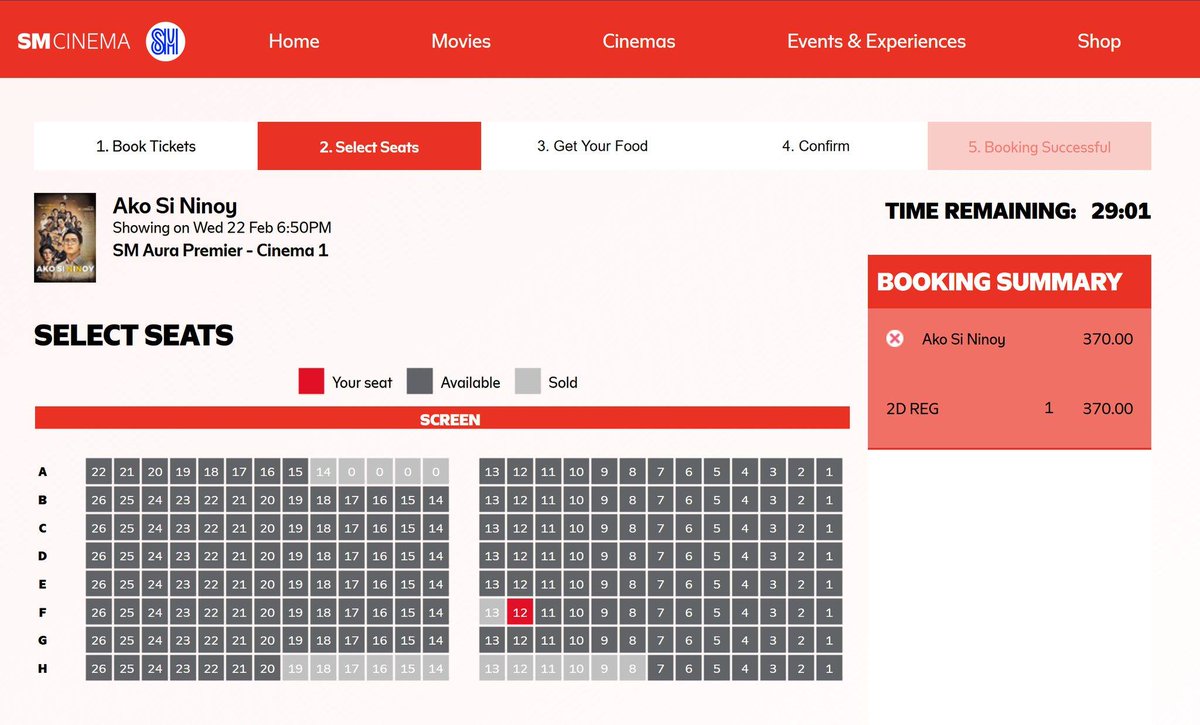Choose seat D7 in the right block
Screen dimensions: 1200x725
[x=661, y=556]
